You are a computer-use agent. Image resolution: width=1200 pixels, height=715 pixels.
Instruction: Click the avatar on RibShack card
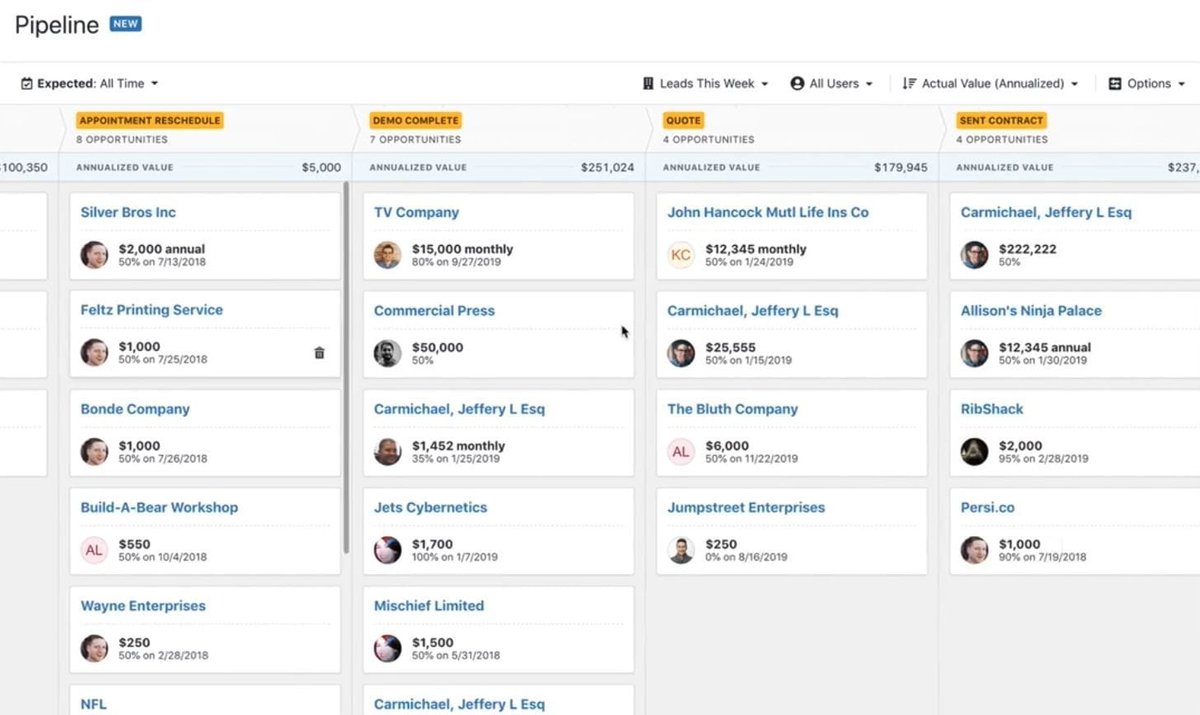click(x=974, y=452)
